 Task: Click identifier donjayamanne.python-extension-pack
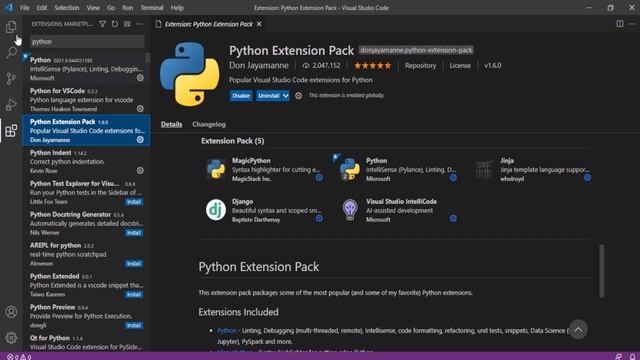(416, 50)
